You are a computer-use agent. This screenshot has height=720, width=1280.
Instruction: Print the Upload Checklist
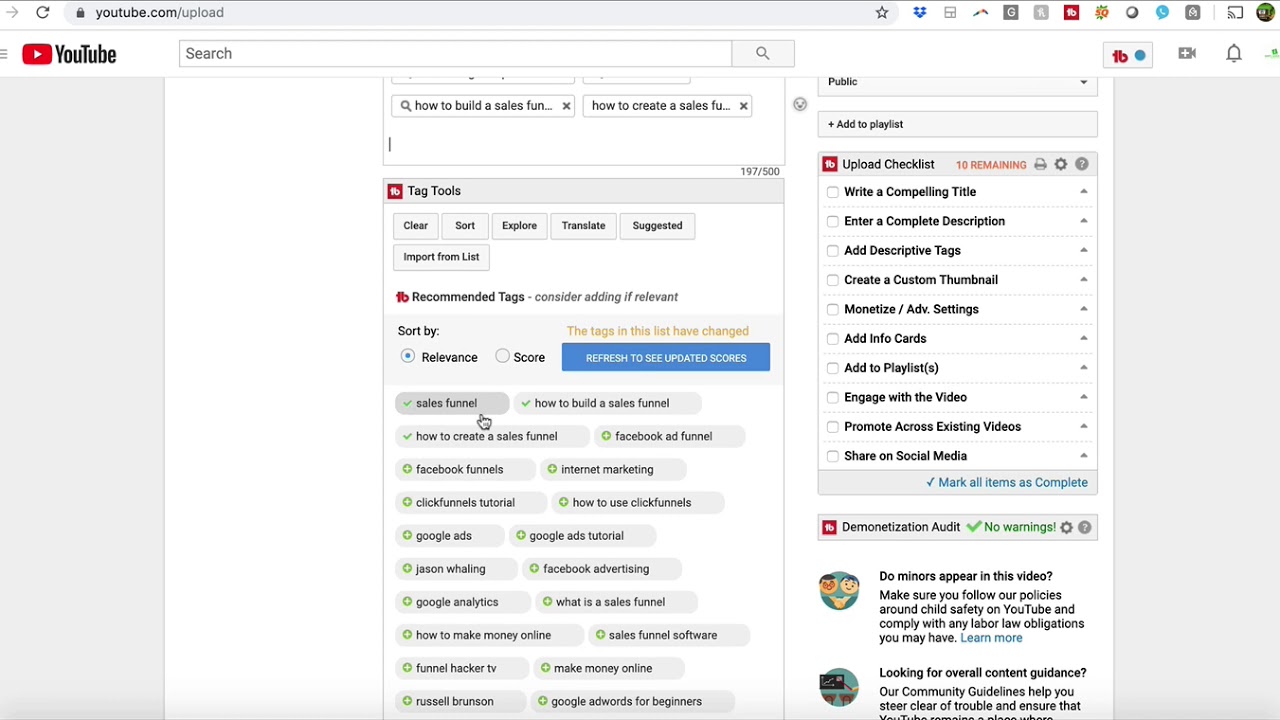coord(1040,165)
